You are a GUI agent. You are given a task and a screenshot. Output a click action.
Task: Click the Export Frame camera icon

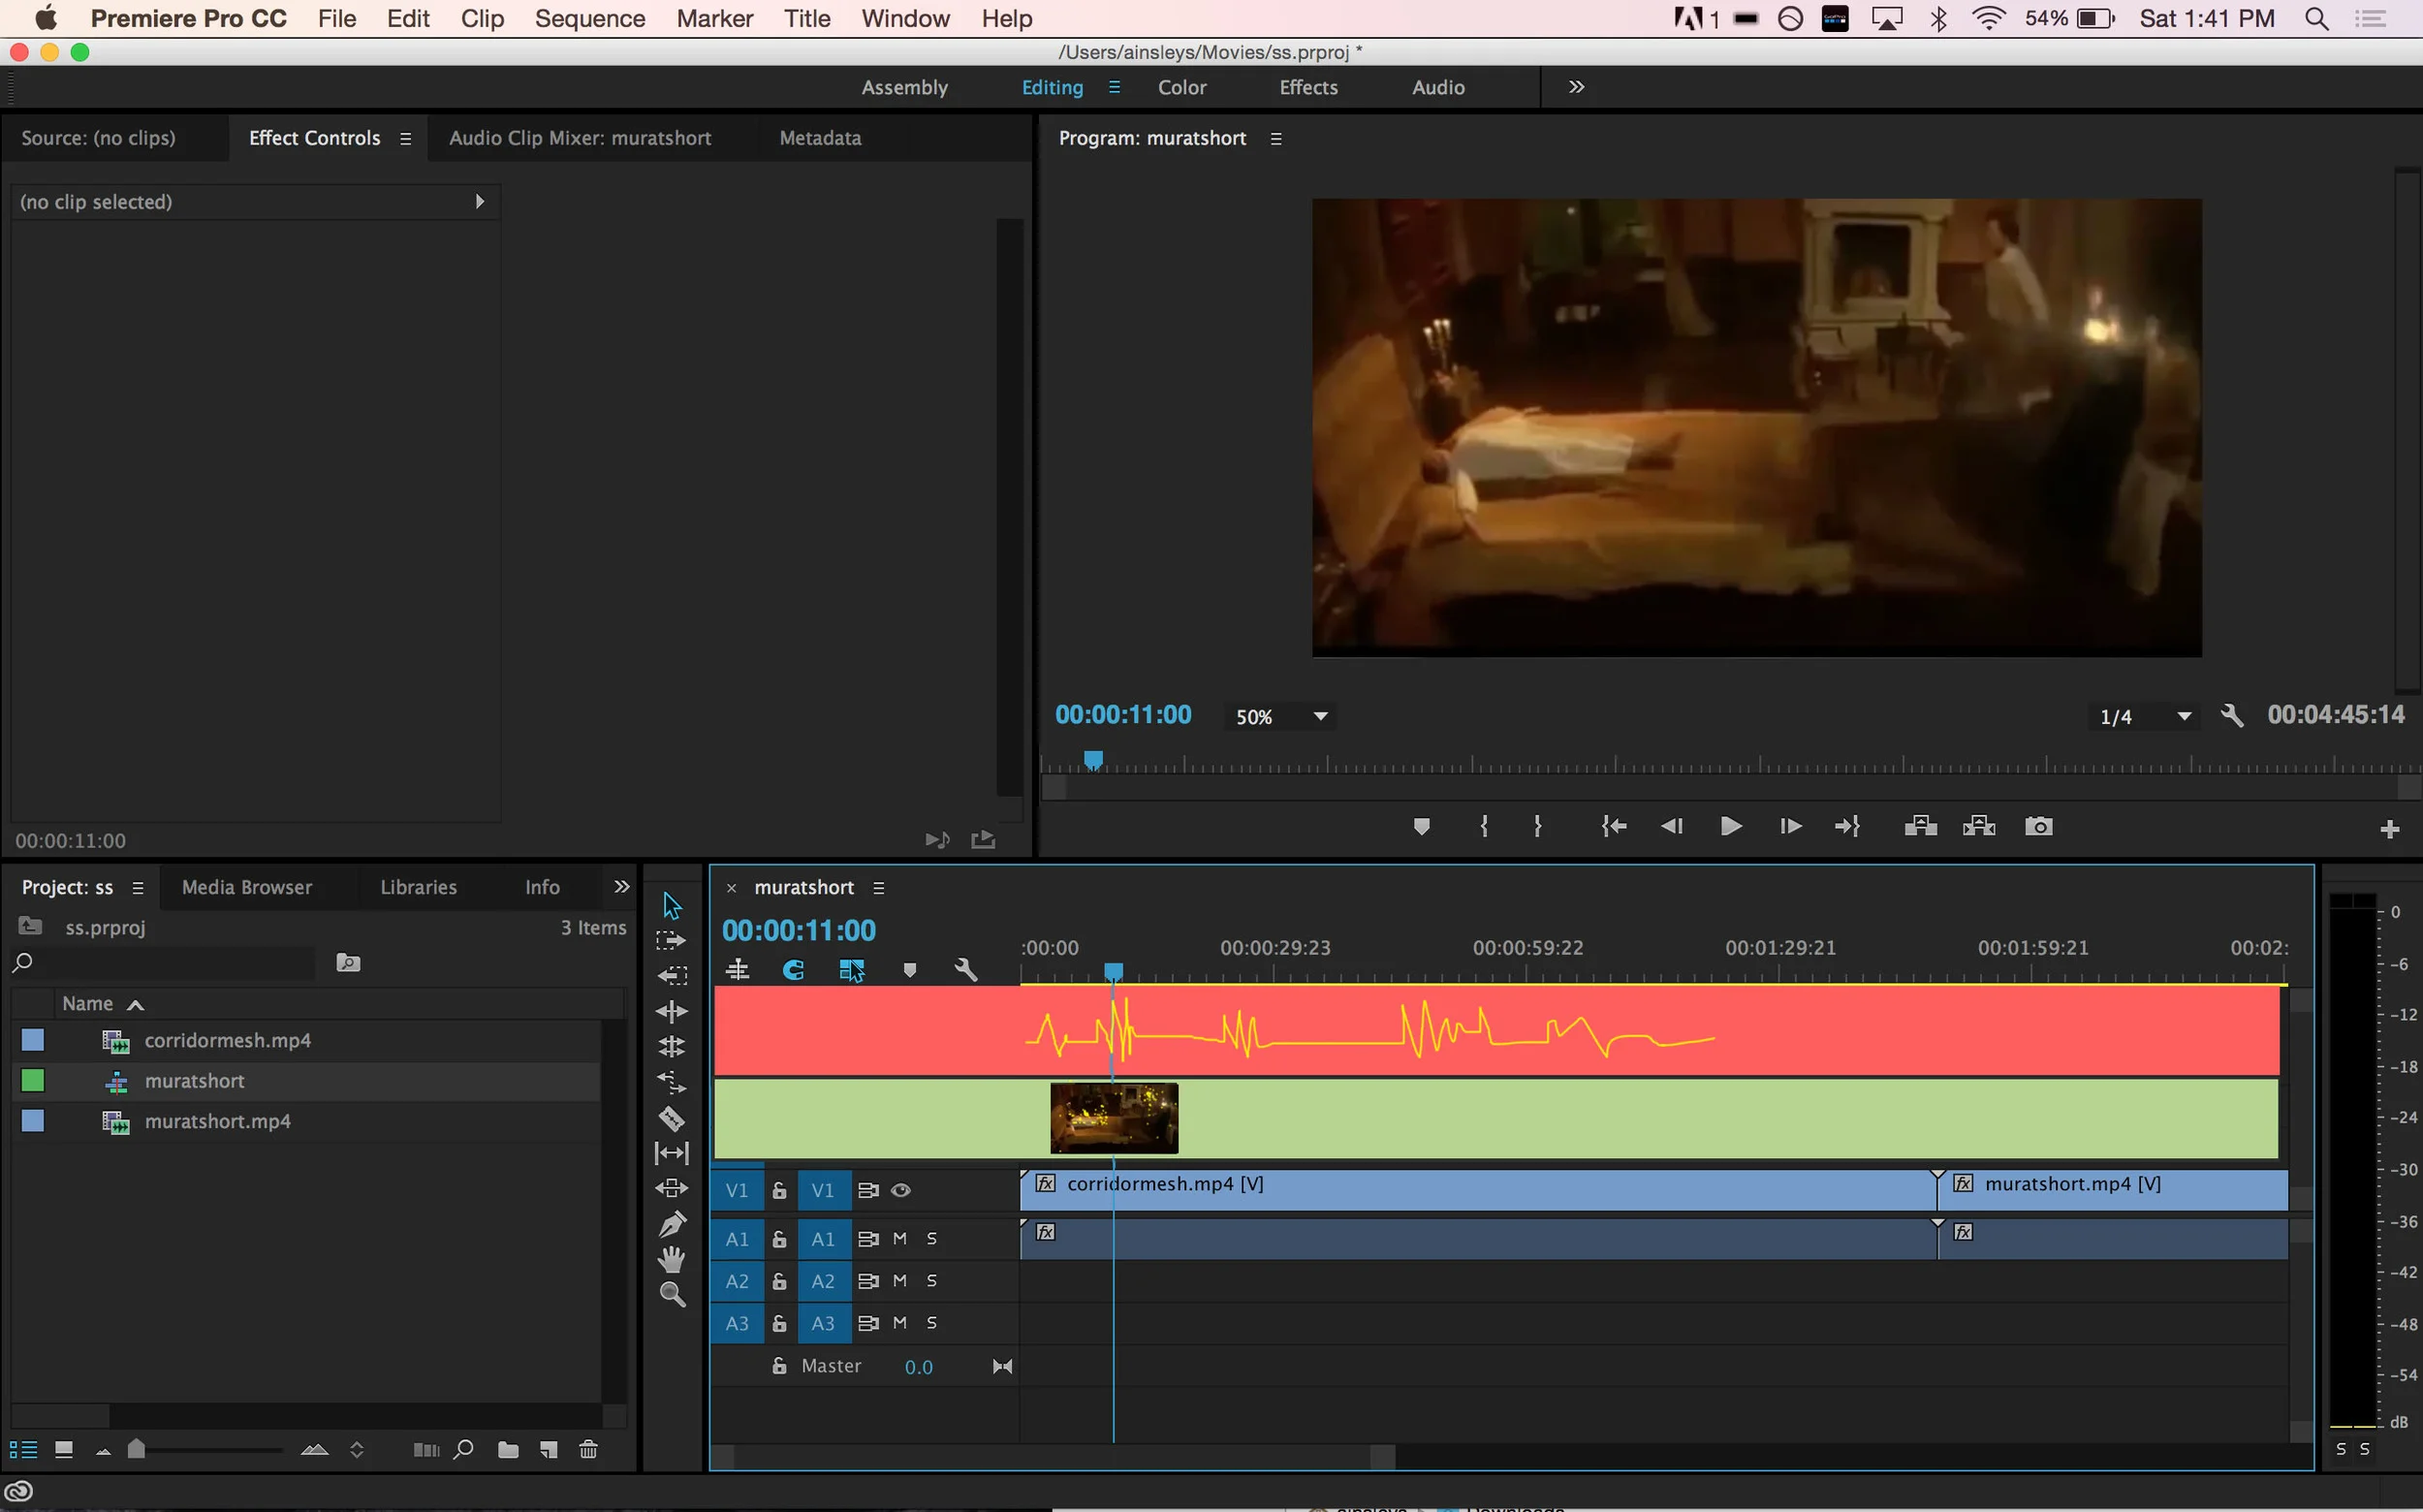point(2038,826)
